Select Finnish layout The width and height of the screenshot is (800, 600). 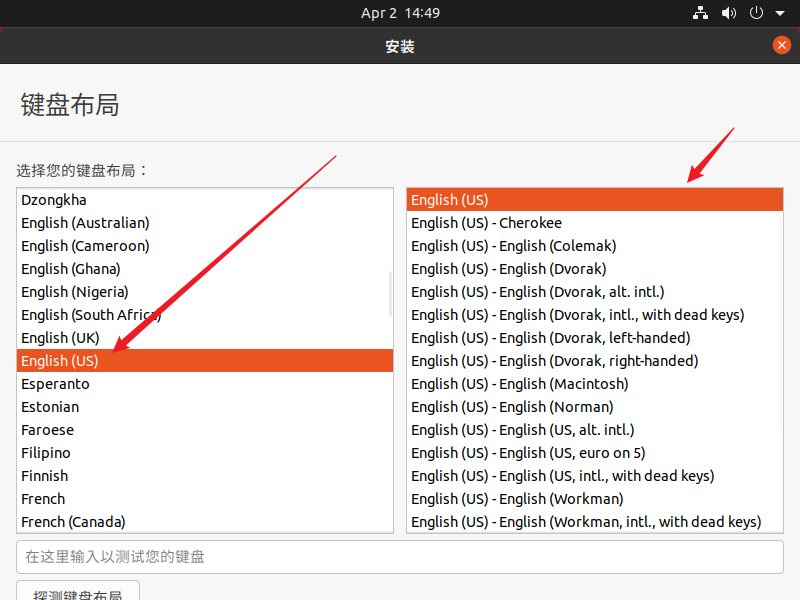coord(205,476)
